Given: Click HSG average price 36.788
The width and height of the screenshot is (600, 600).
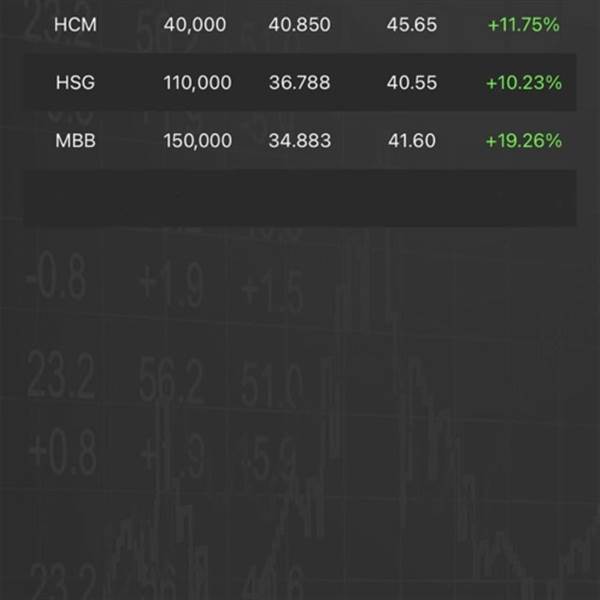Looking at the screenshot, I should [x=299, y=83].
